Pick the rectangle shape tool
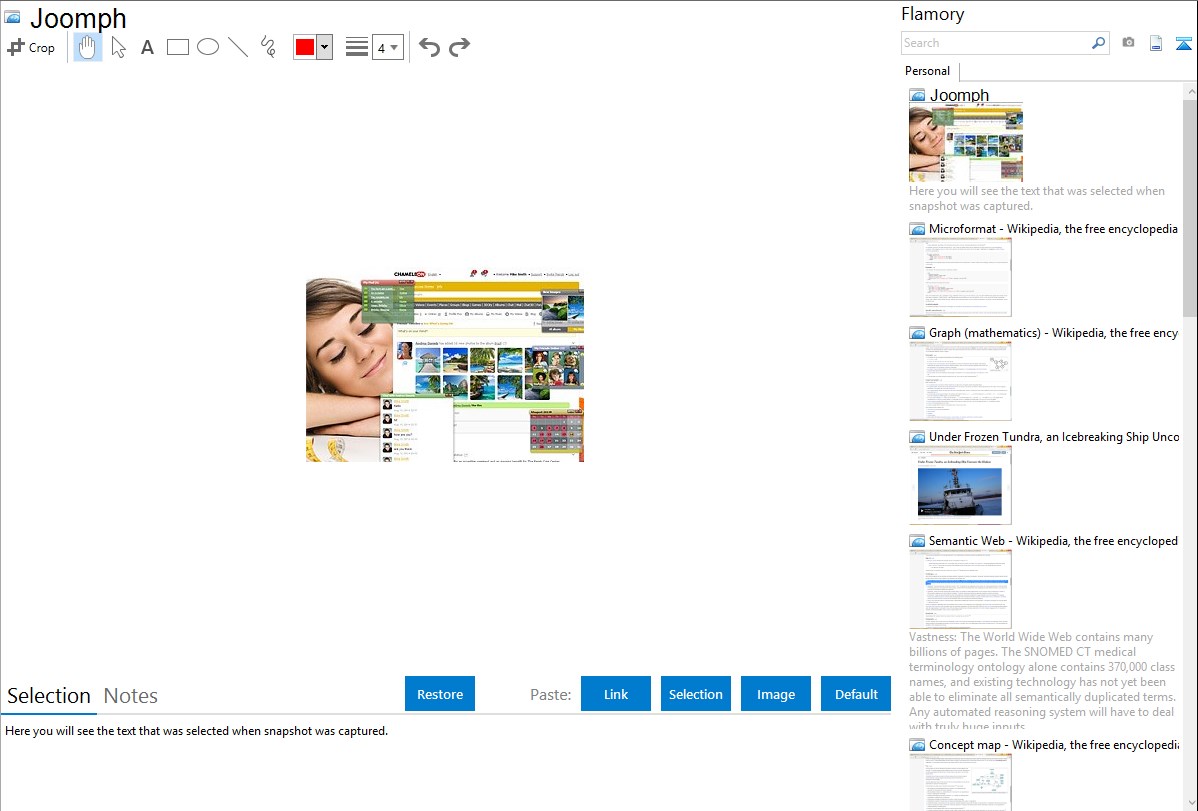This screenshot has height=811, width=1198. pos(178,47)
